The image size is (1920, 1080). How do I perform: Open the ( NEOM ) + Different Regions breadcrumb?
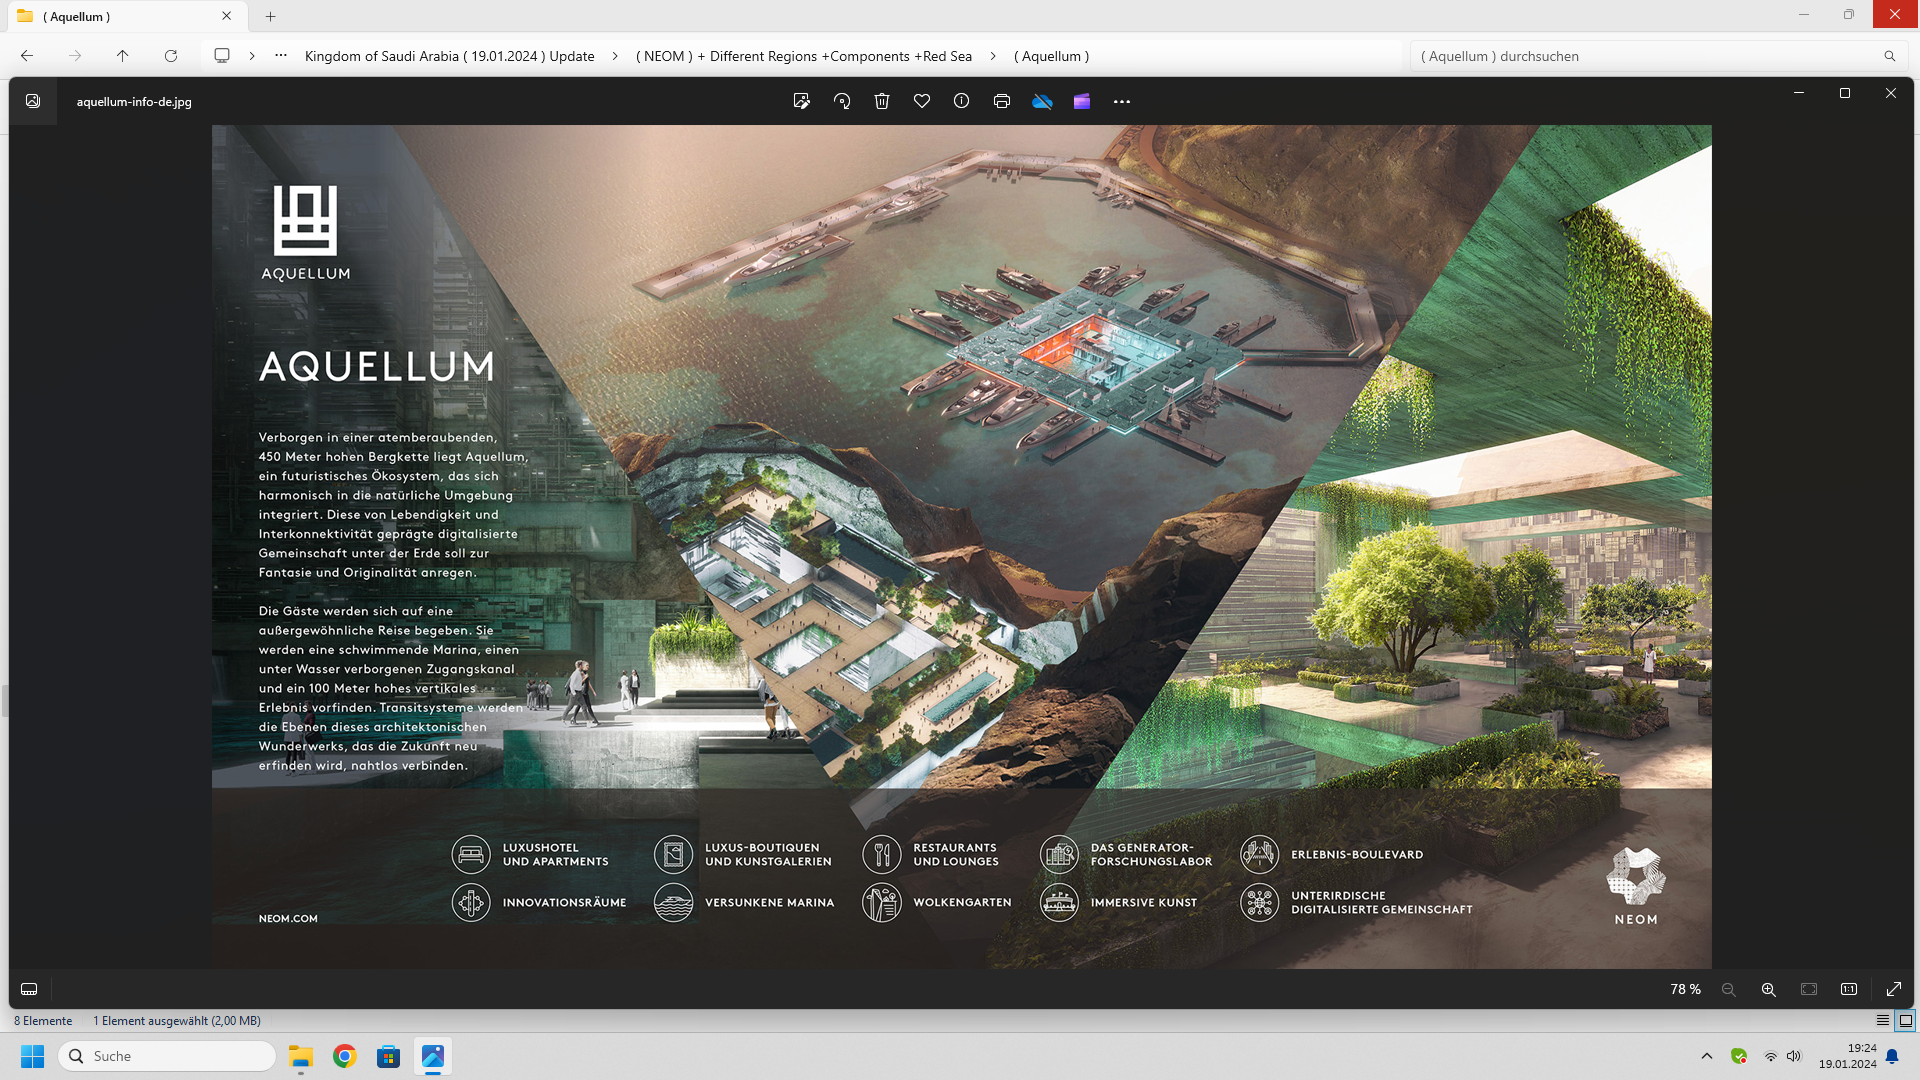(804, 56)
